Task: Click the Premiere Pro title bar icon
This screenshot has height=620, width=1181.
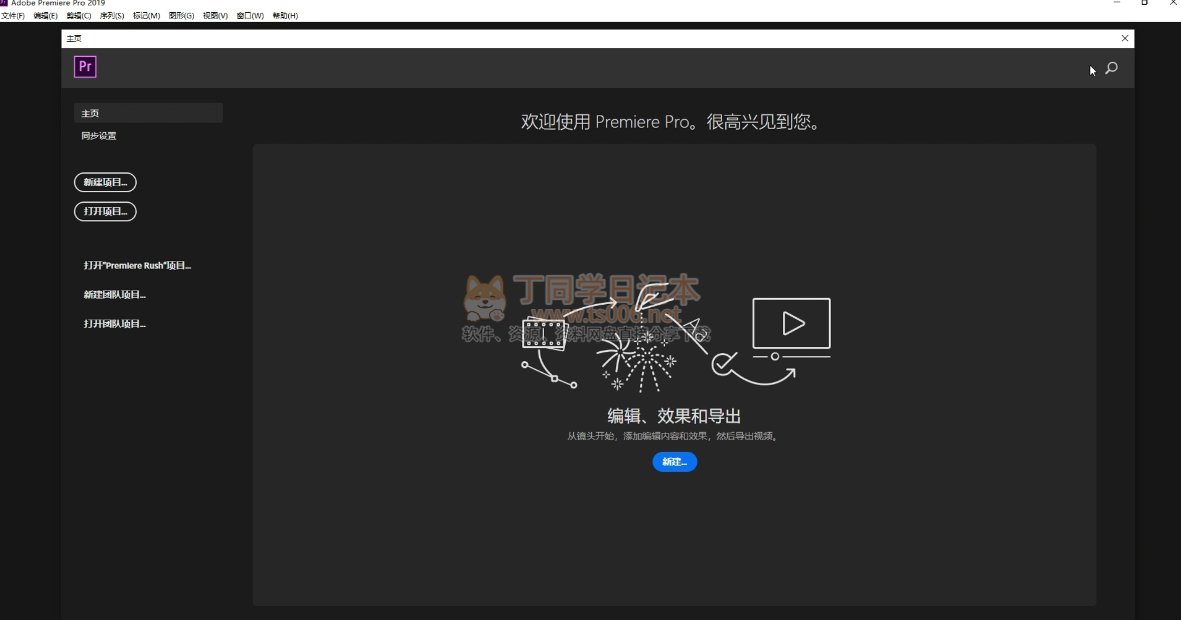Action: 5,4
